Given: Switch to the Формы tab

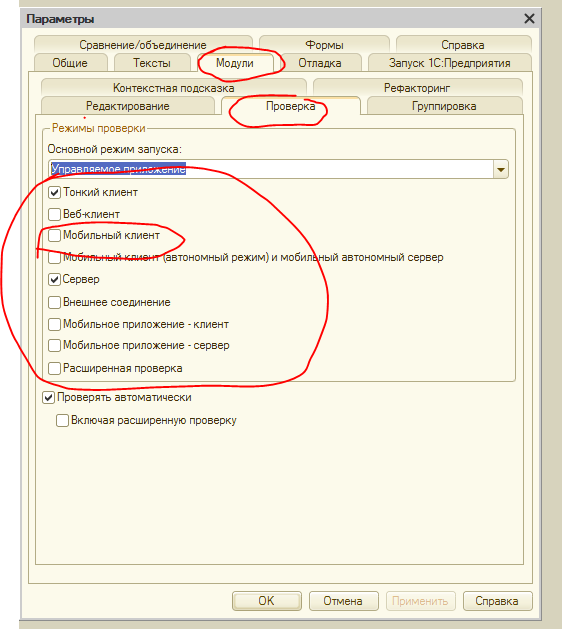Looking at the screenshot, I should tap(324, 44).
